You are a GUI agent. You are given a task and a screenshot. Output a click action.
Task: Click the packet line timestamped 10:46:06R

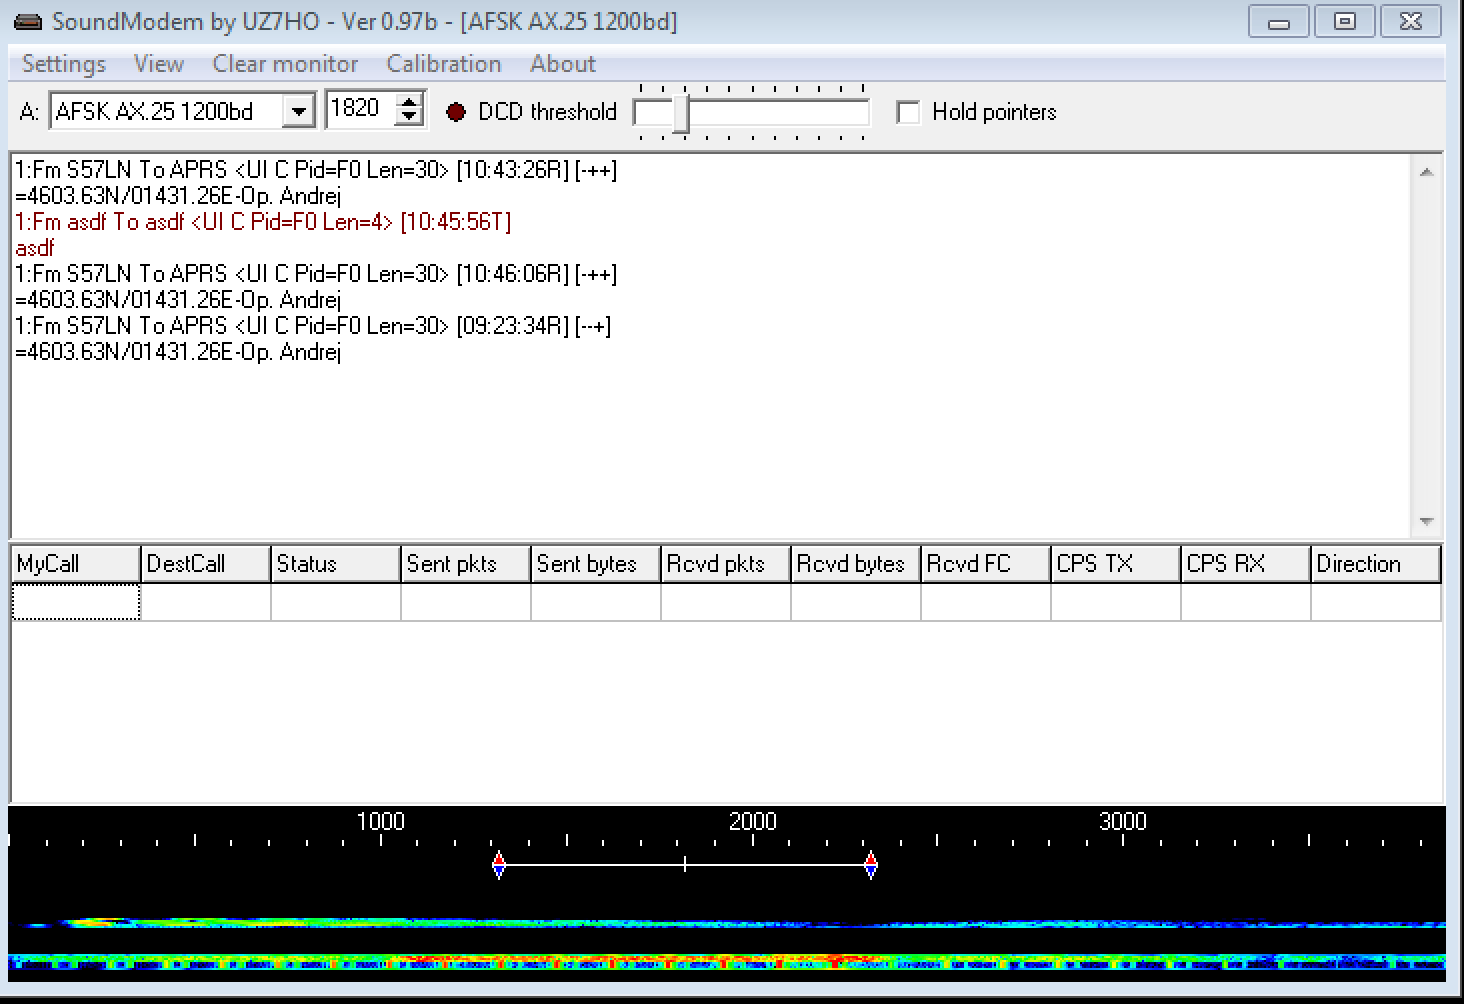[x=316, y=274]
